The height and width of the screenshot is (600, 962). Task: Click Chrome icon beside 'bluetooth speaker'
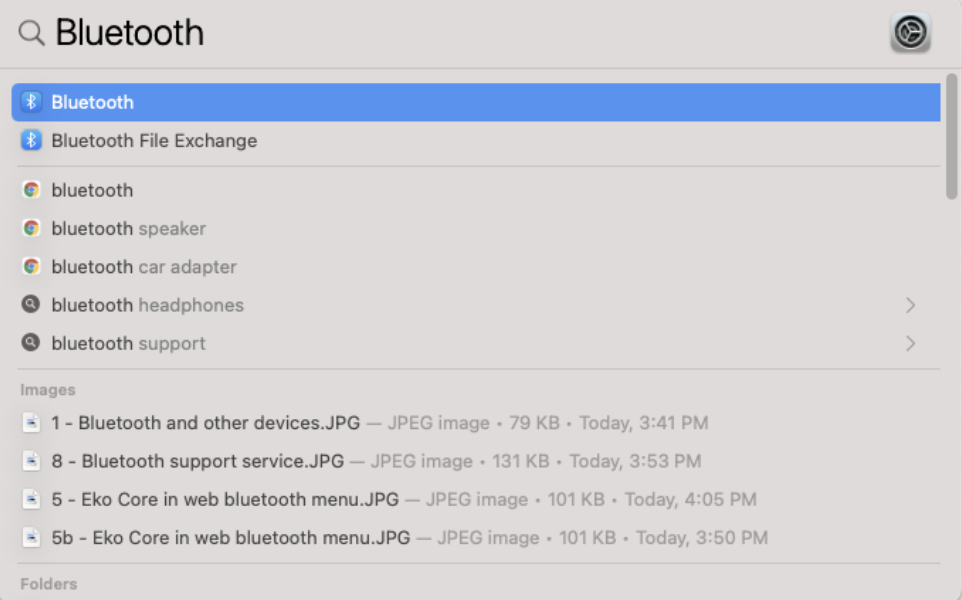pyautogui.click(x=31, y=228)
